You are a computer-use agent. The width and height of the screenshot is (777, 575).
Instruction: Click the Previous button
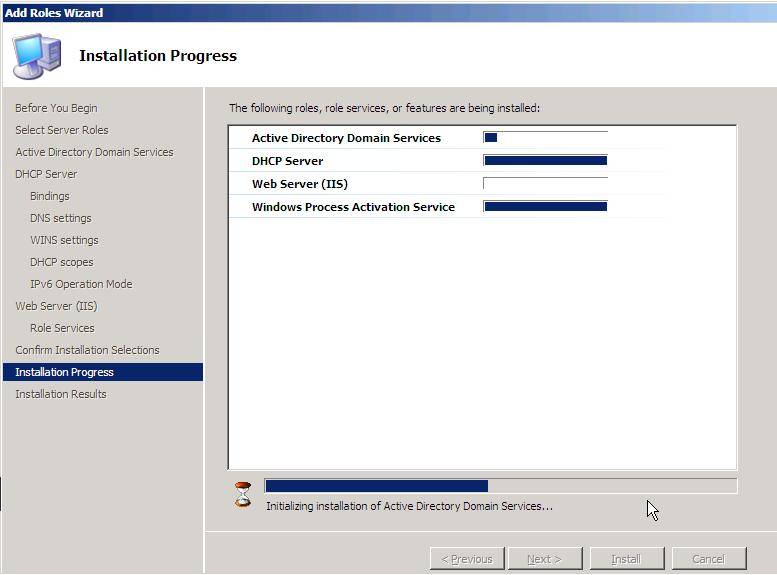(x=467, y=559)
